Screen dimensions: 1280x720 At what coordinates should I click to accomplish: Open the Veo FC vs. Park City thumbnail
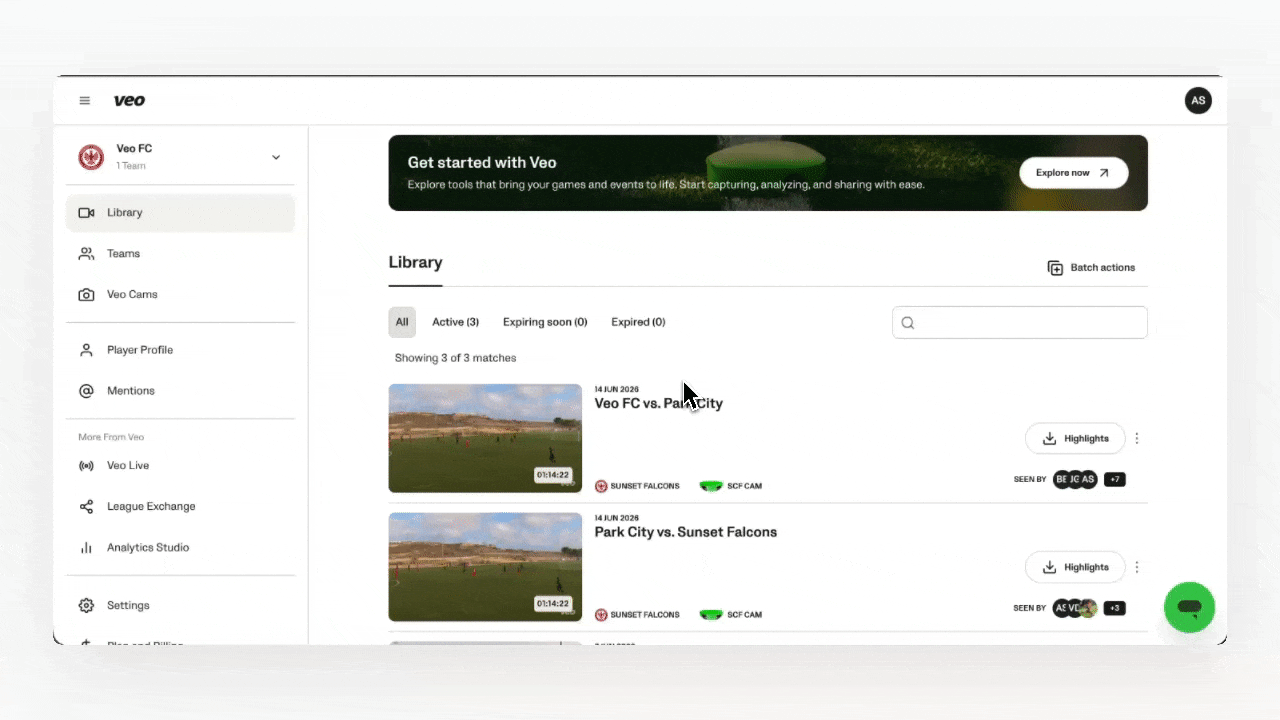click(x=485, y=438)
